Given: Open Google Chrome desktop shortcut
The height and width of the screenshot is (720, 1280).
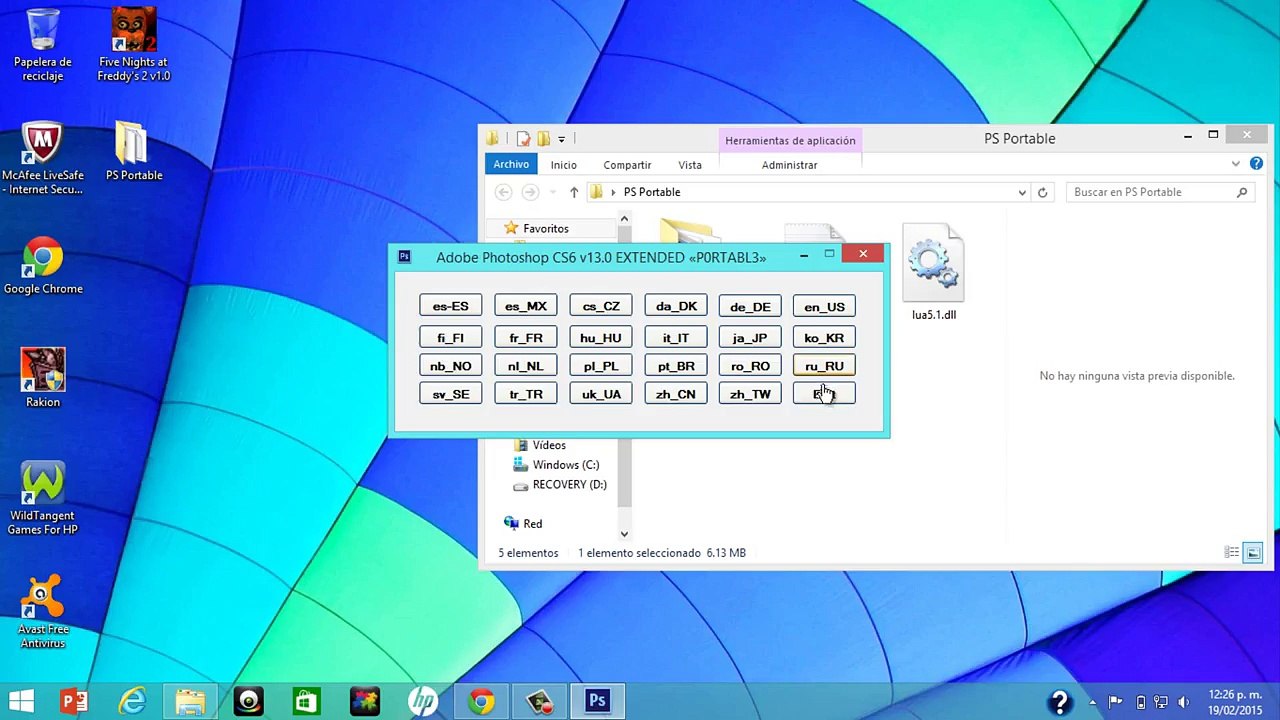Looking at the screenshot, I should [x=43, y=266].
